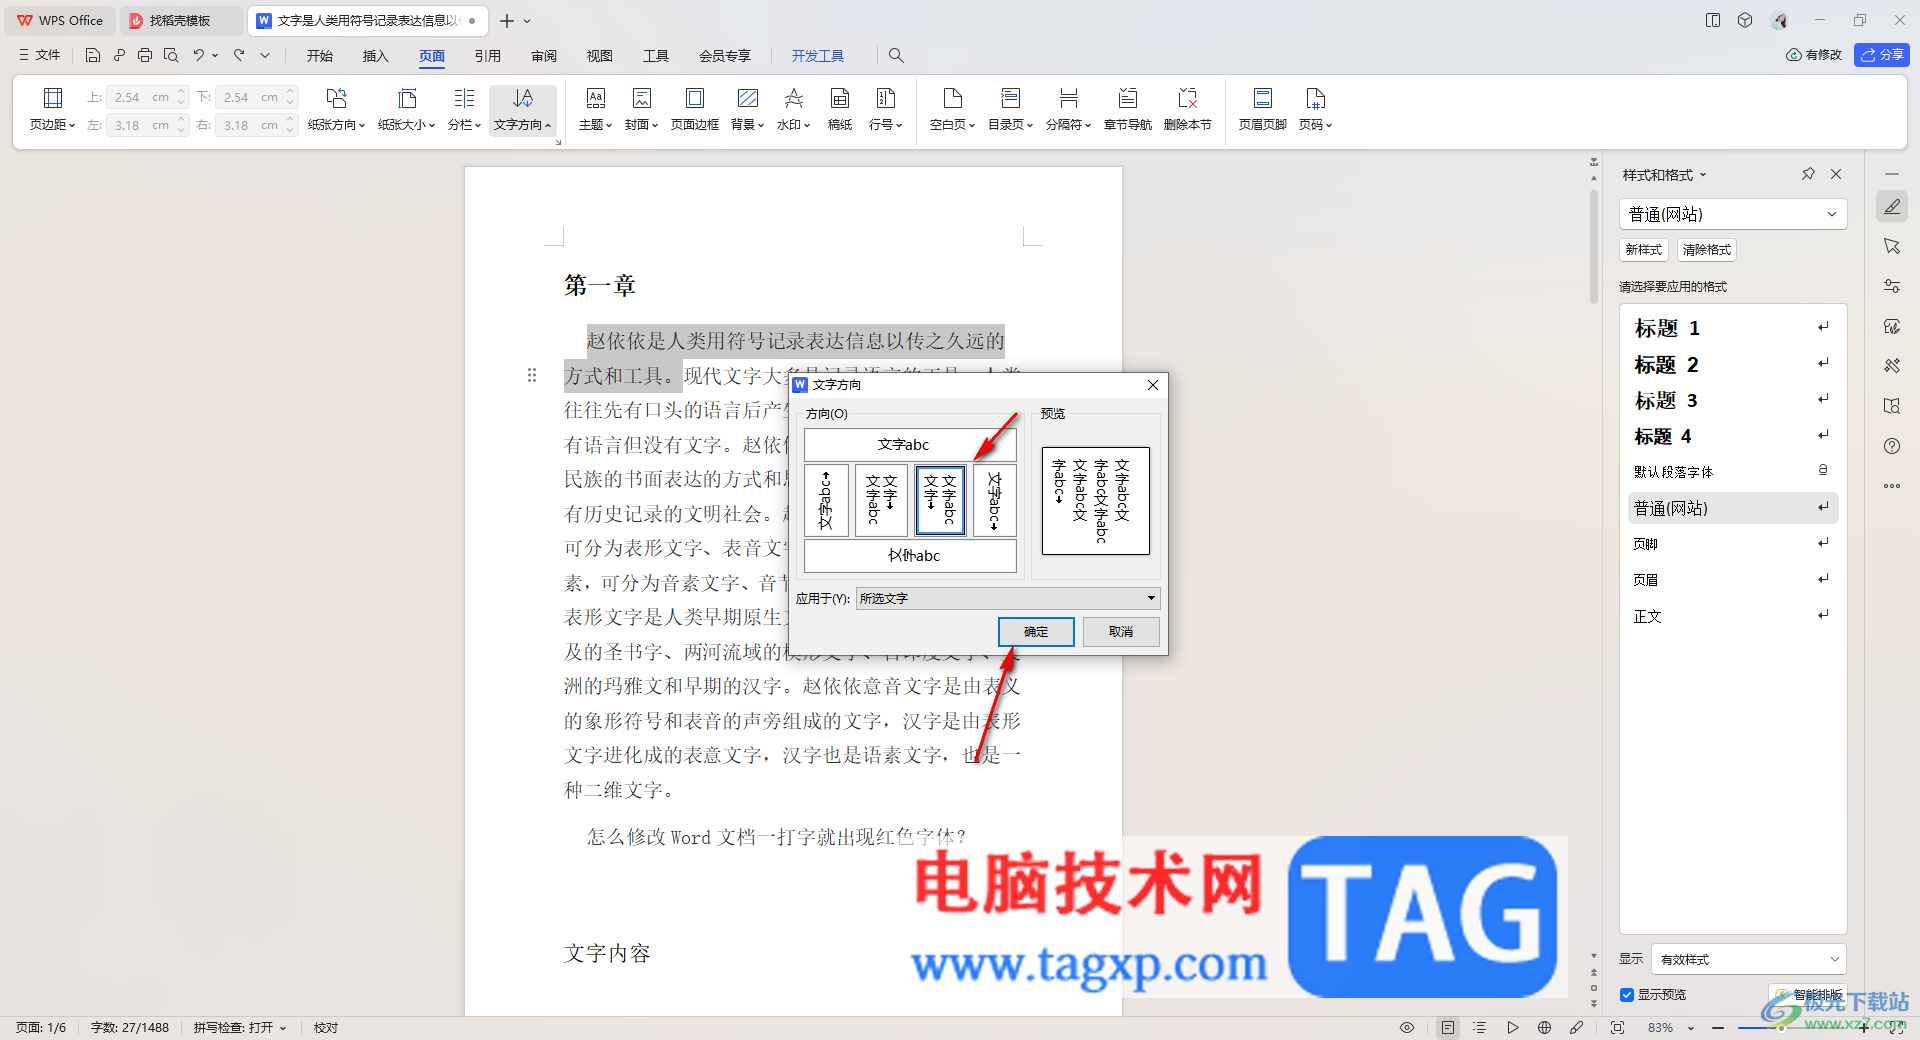The image size is (1920, 1040).
Task: Apply the 标题 1 heading style
Action: click(x=1733, y=328)
